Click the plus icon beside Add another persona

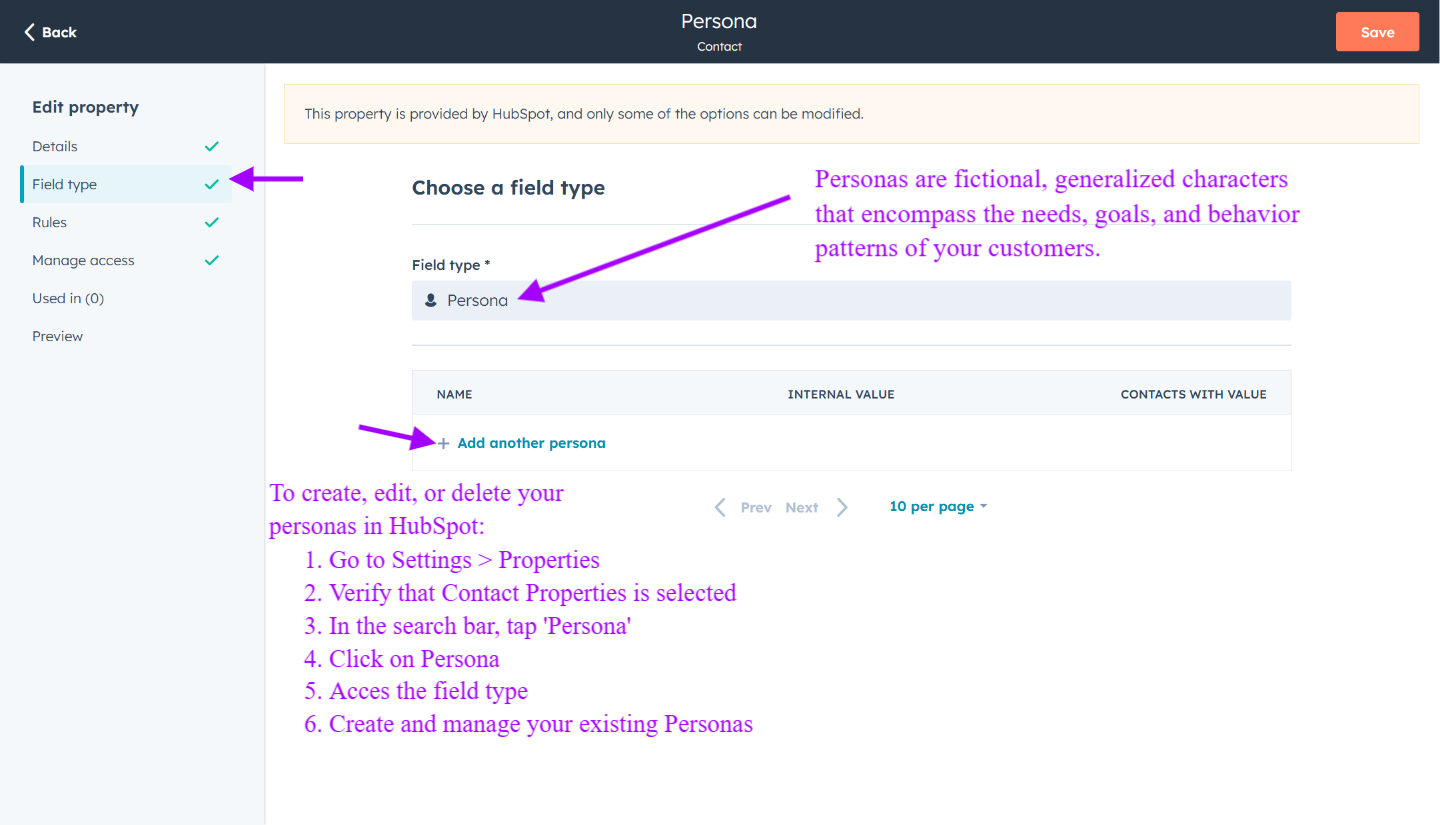pos(443,442)
